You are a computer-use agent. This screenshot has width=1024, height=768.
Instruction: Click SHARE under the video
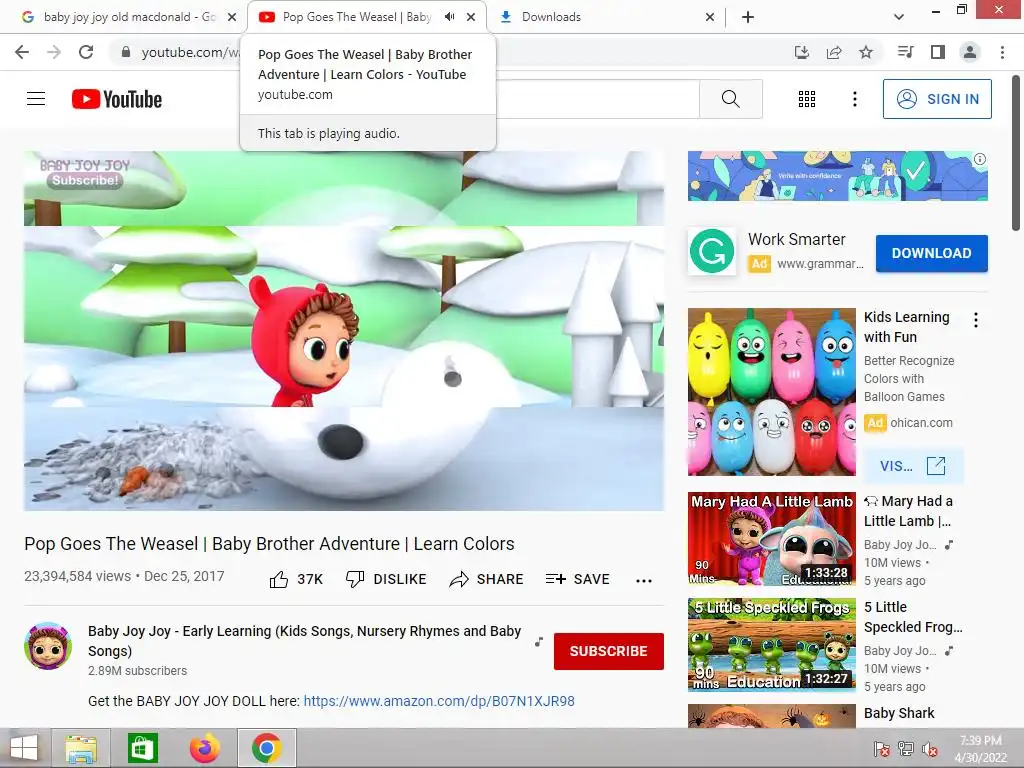point(487,579)
